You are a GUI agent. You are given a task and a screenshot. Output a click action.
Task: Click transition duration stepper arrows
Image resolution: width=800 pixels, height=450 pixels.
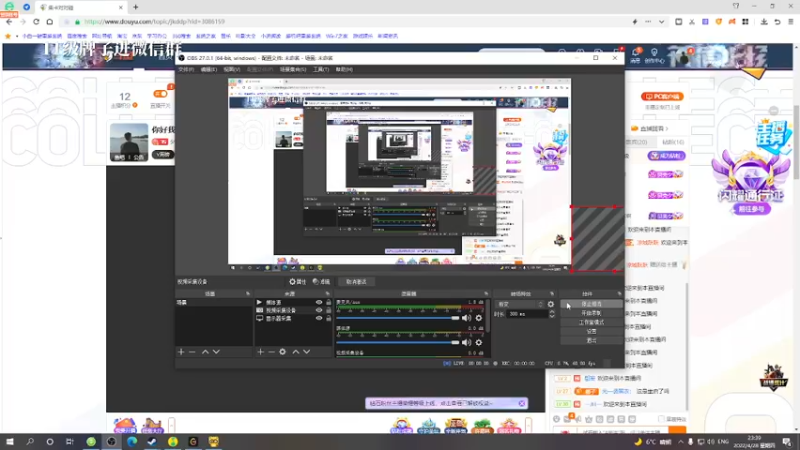tap(552, 314)
